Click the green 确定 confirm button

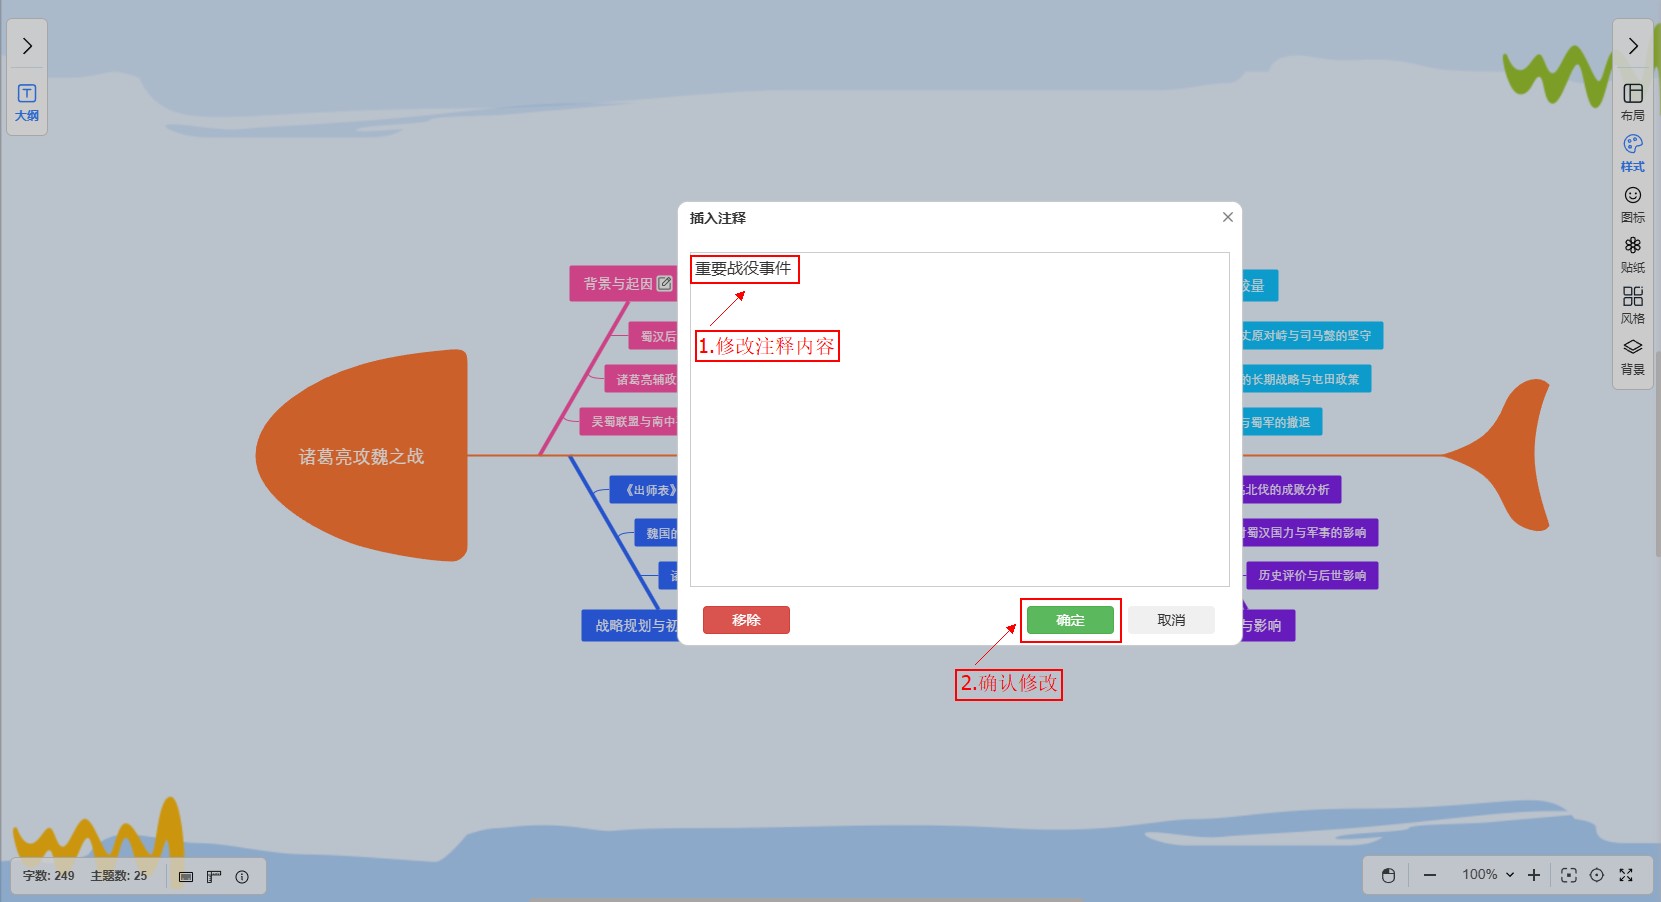click(1070, 620)
